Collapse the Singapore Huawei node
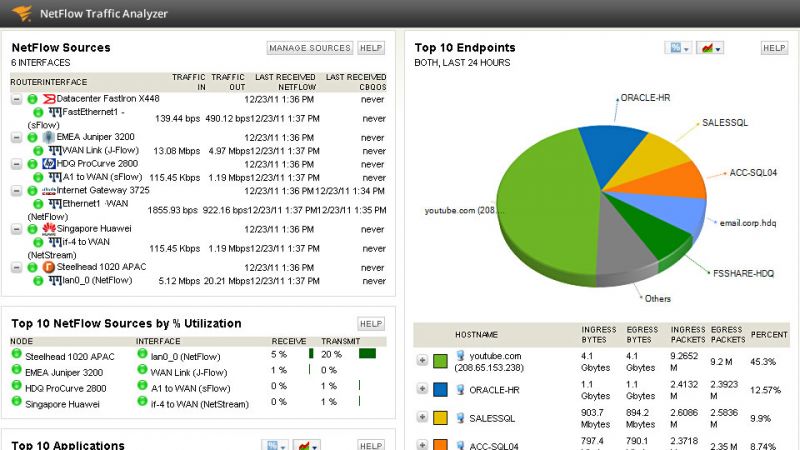800x450 pixels. click(17, 229)
